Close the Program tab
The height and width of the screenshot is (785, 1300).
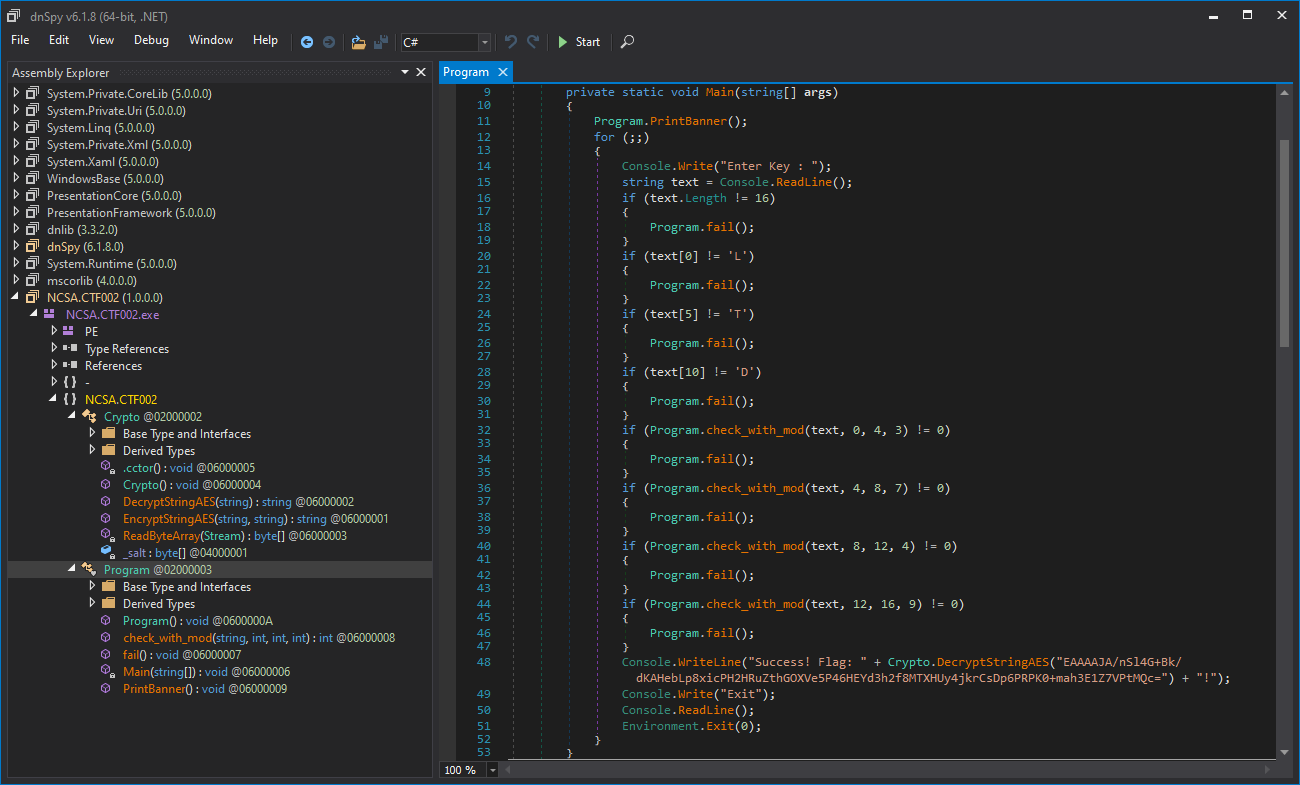click(503, 72)
